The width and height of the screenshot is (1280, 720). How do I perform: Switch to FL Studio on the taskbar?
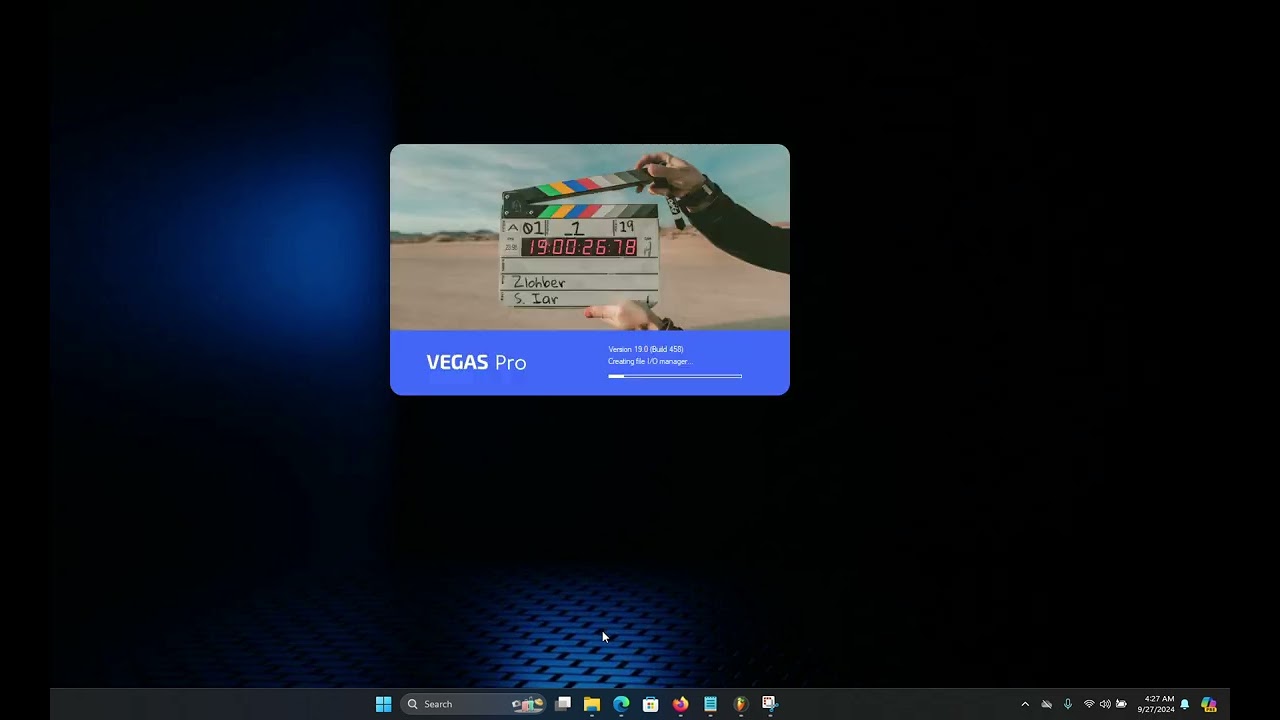click(x=740, y=704)
